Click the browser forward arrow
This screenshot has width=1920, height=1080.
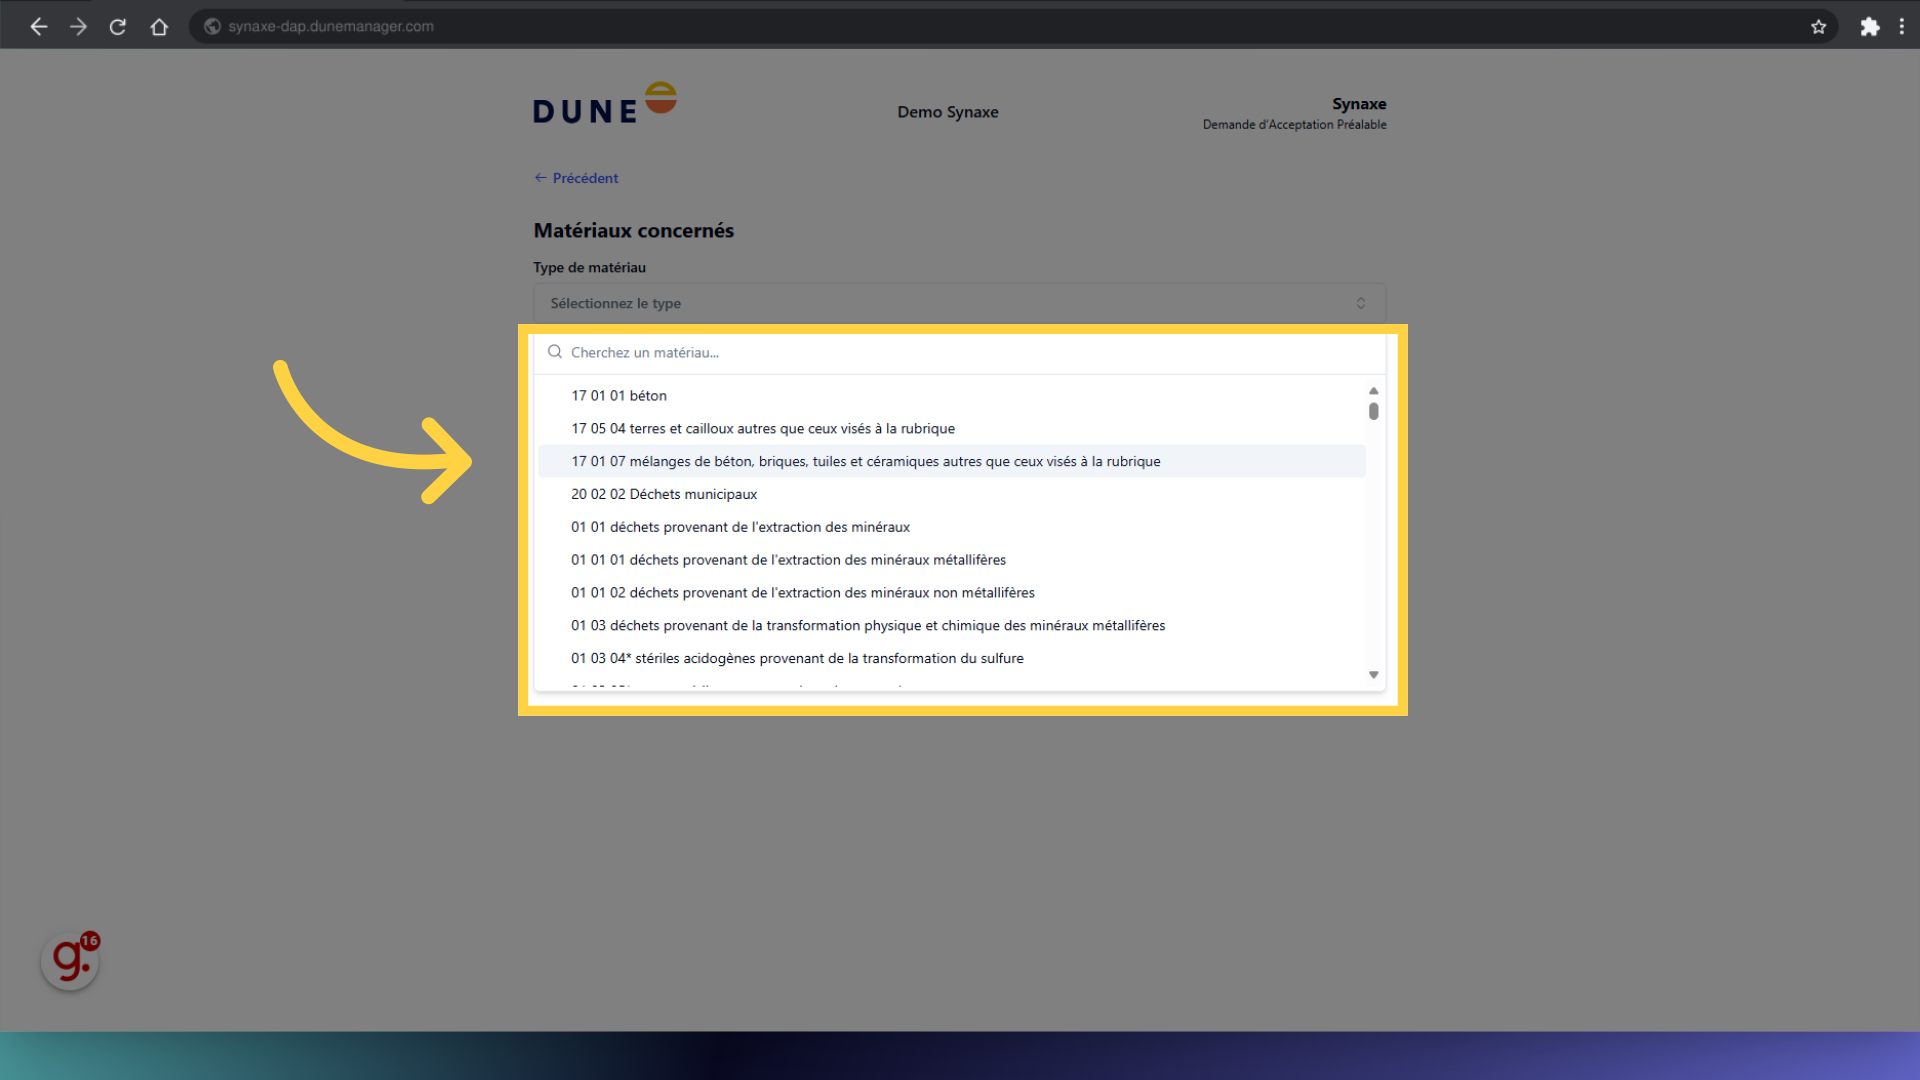point(78,27)
